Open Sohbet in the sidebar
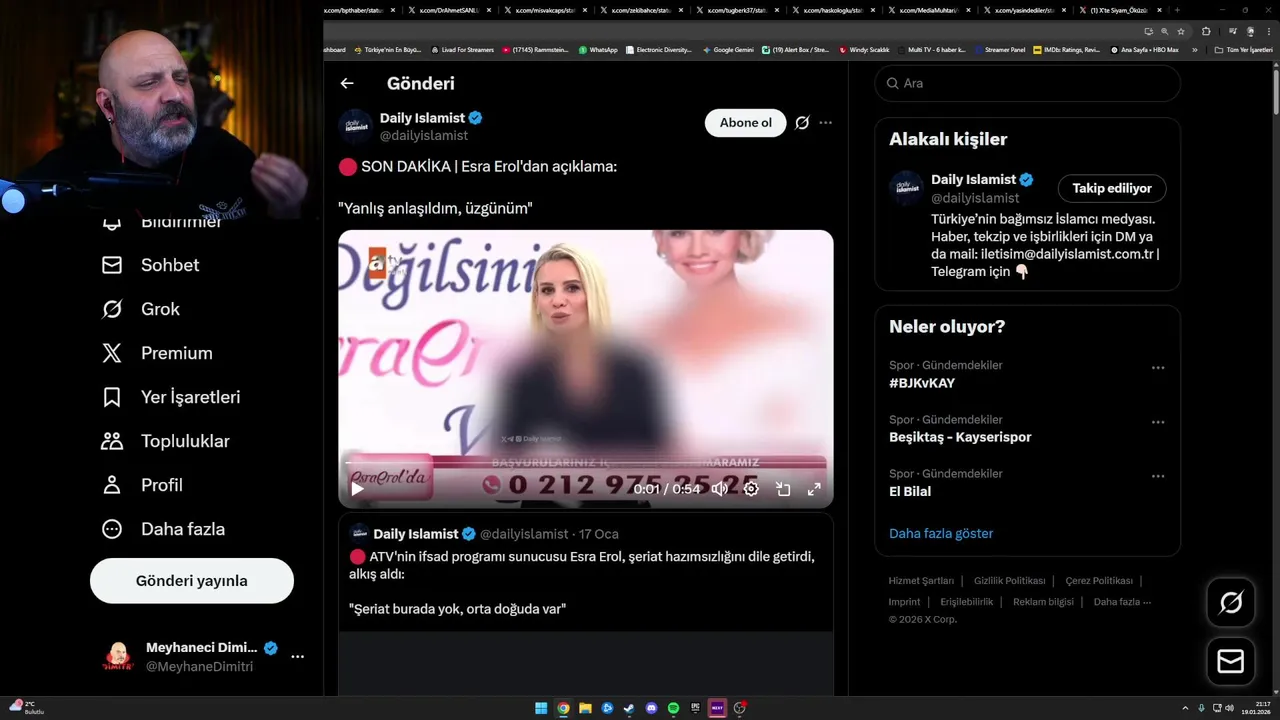This screenshot has height=720, width=1280. click(x=151, y=265)
